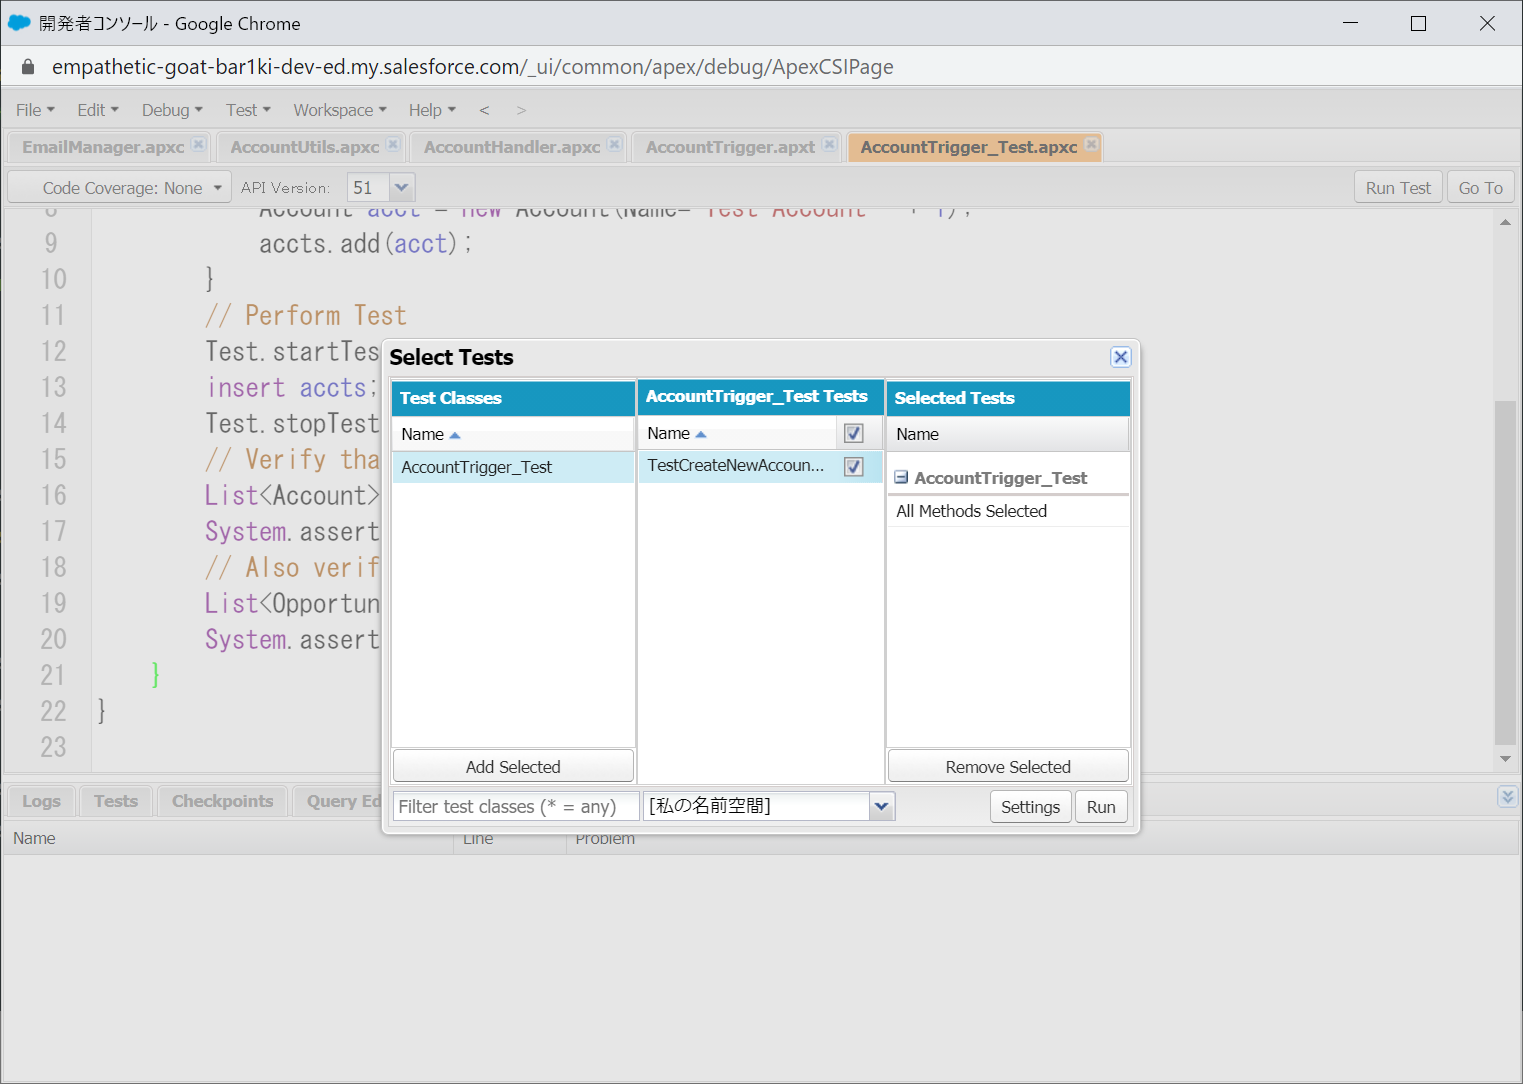Switch to AccountTrigger.apxt tab

coord(730,147)
